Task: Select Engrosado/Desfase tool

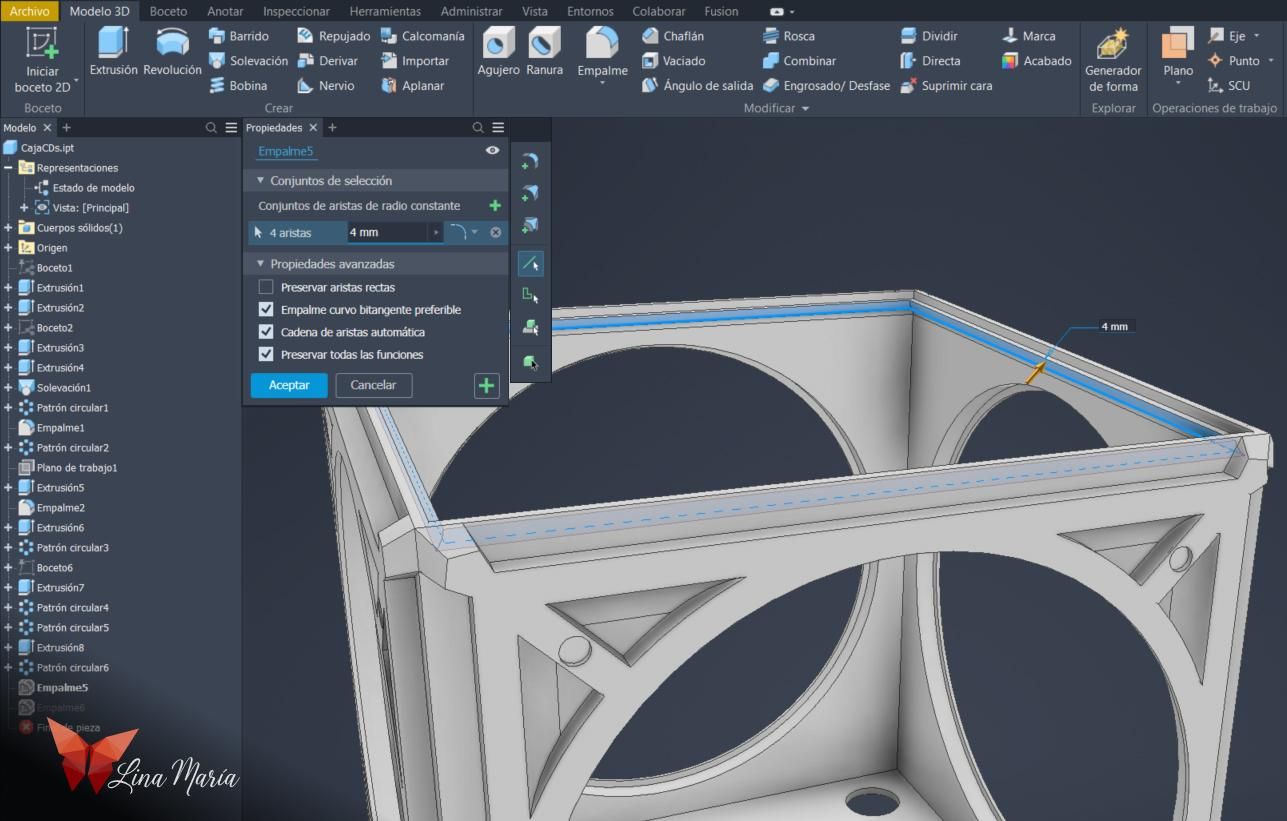Action: pyautogui.click(x=826, y=86)
